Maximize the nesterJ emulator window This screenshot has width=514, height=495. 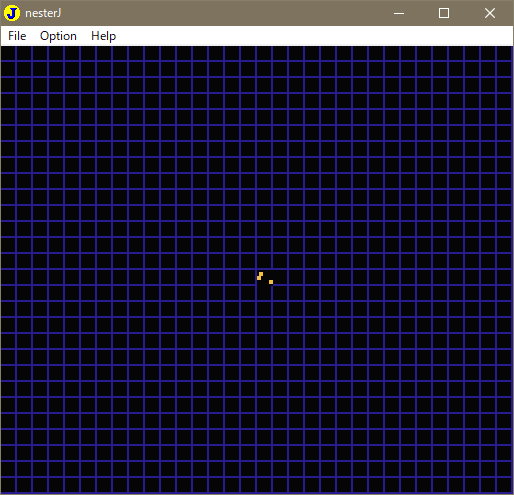[444, 13]
